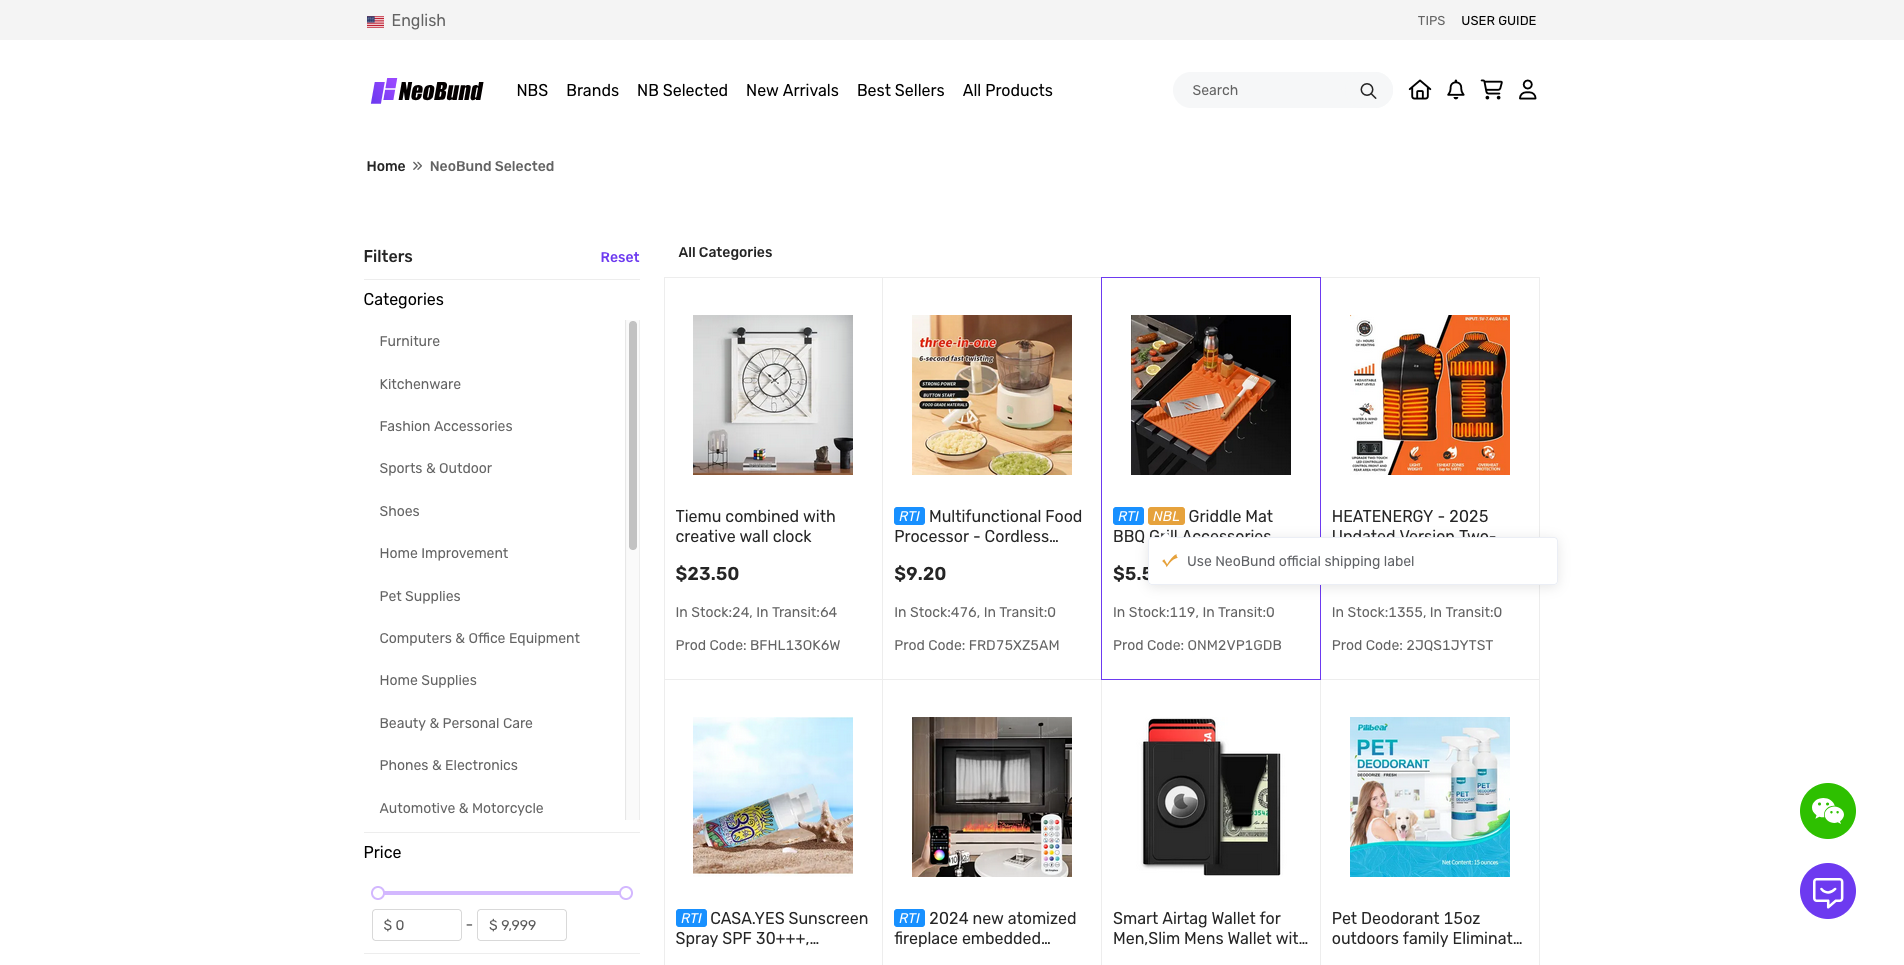Open Pet Deodorant 15oz product title
The image size is (1904, 965).
1427,929
